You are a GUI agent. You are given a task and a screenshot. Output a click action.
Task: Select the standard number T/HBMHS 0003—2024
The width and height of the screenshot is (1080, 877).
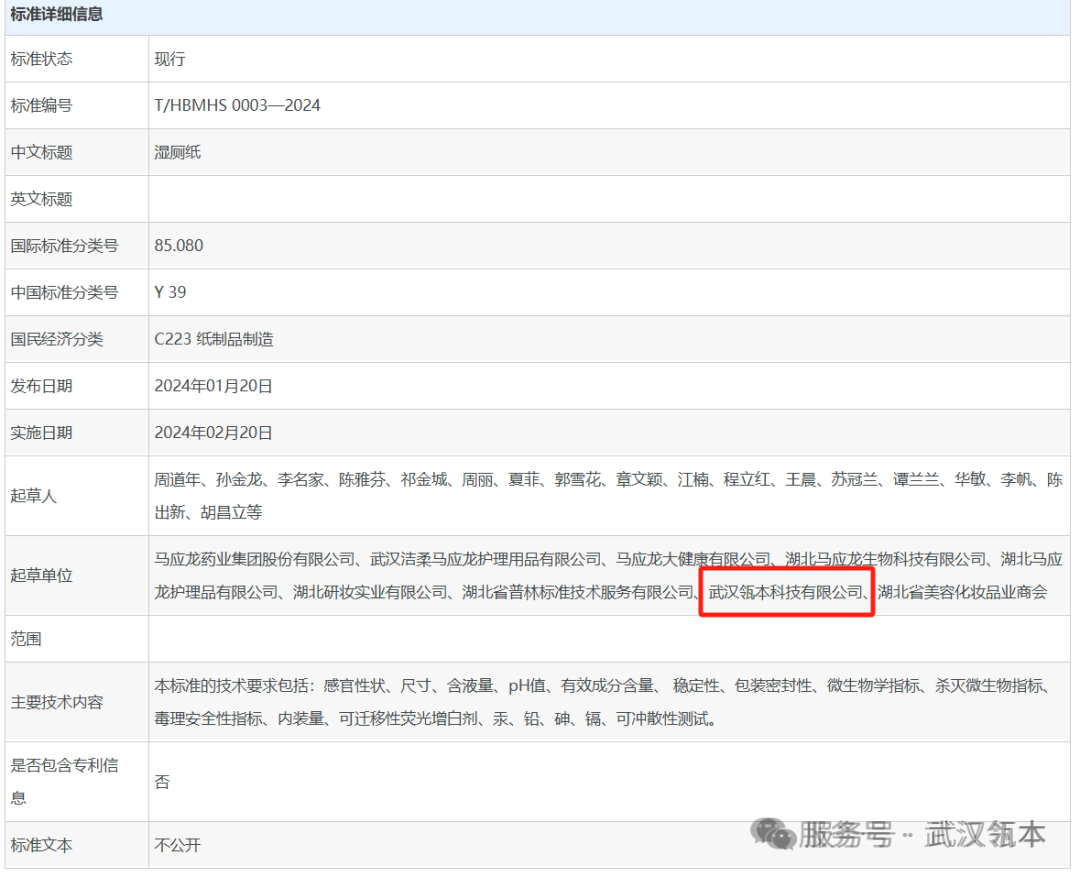pyautogui.click(x=237, y=105)
